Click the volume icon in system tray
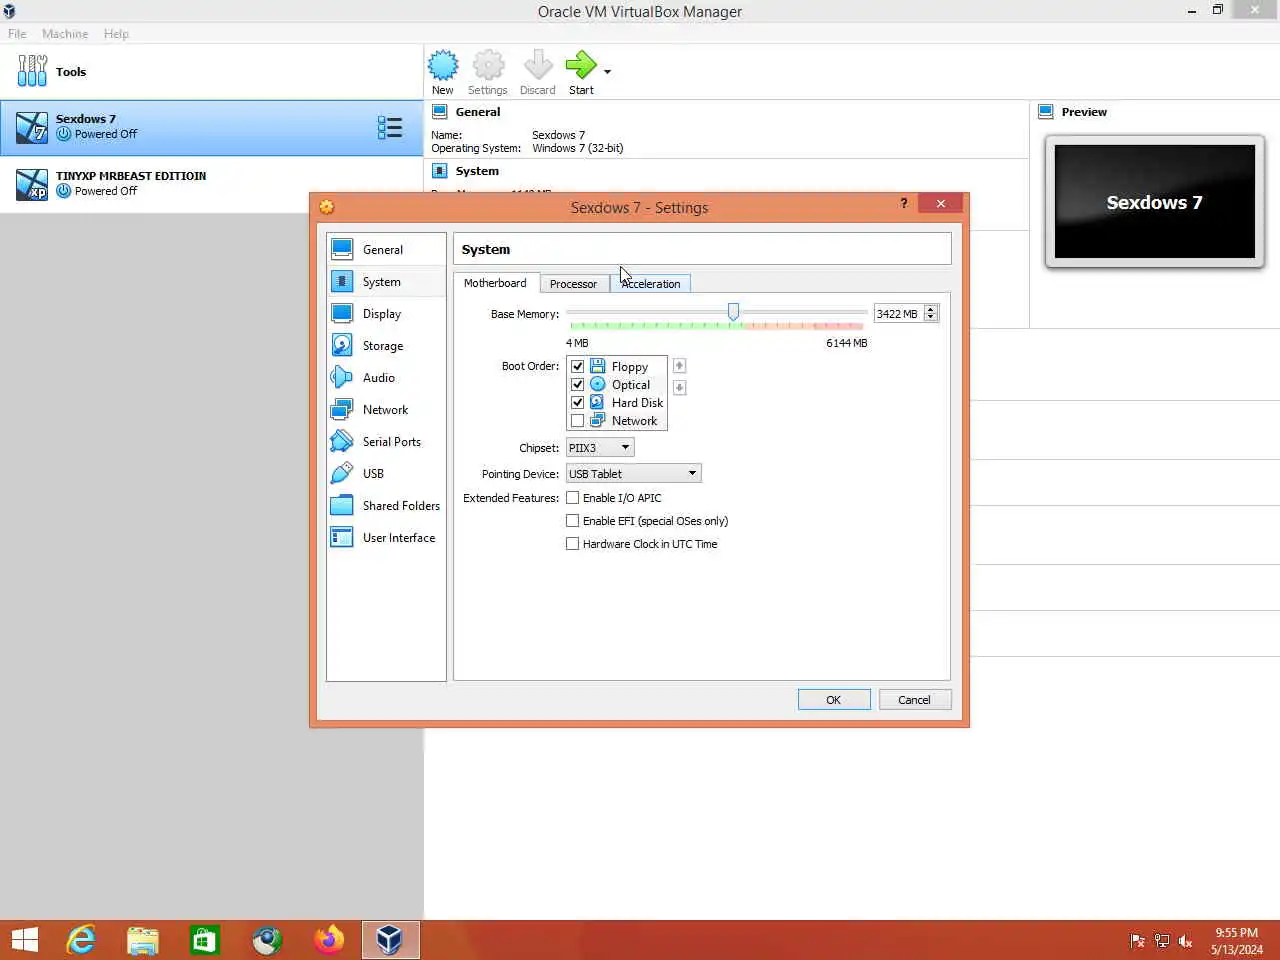The height and width of the screenshot is (960, 1280). point(1186,941)
